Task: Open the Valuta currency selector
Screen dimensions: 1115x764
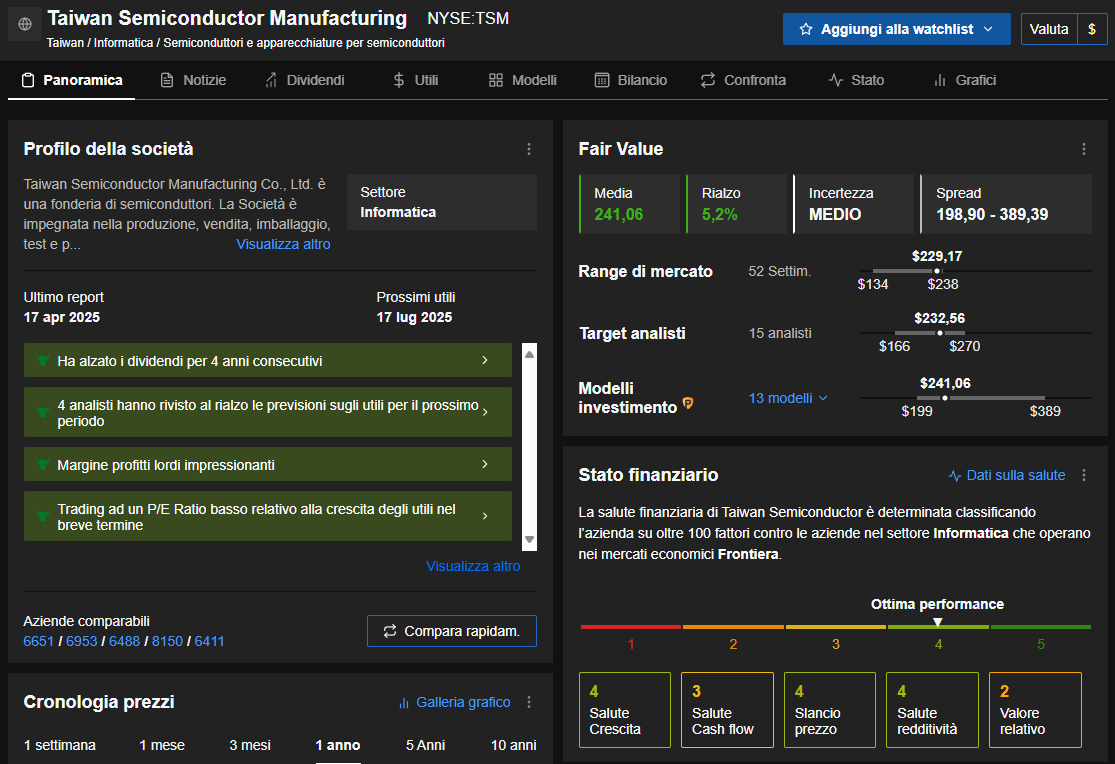Action: [x=1050, y=29]
